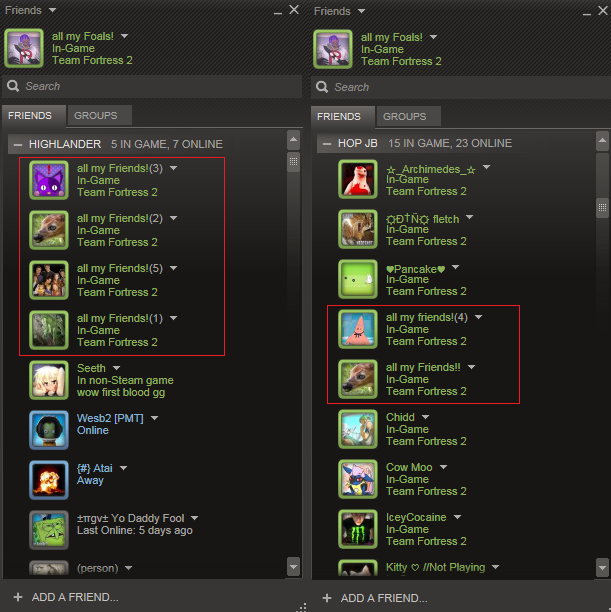The height and width of the screenshot is (612, 611).
Task: Click ☆_Archimedes_☆ avatar in right list
Action: [x=358, y=179]
